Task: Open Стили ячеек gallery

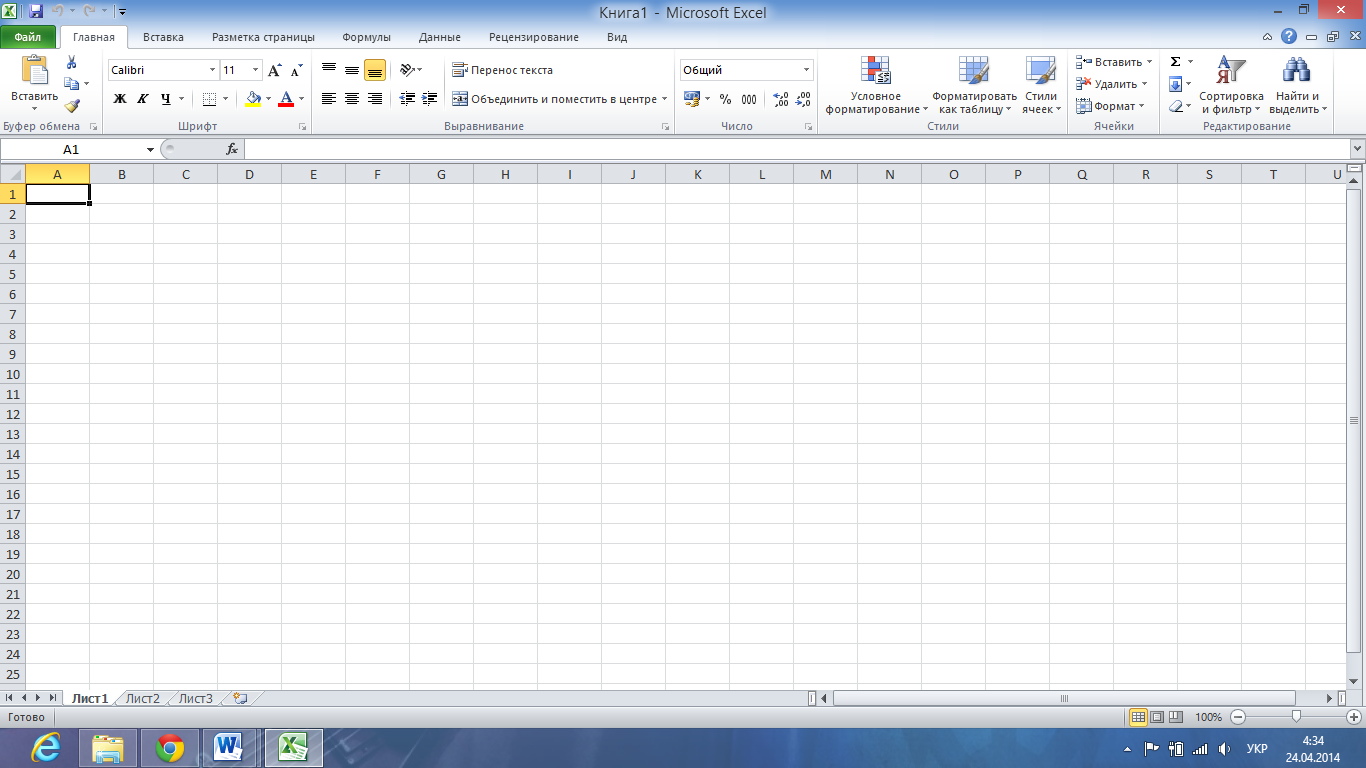Action: tap(1041, 86)
